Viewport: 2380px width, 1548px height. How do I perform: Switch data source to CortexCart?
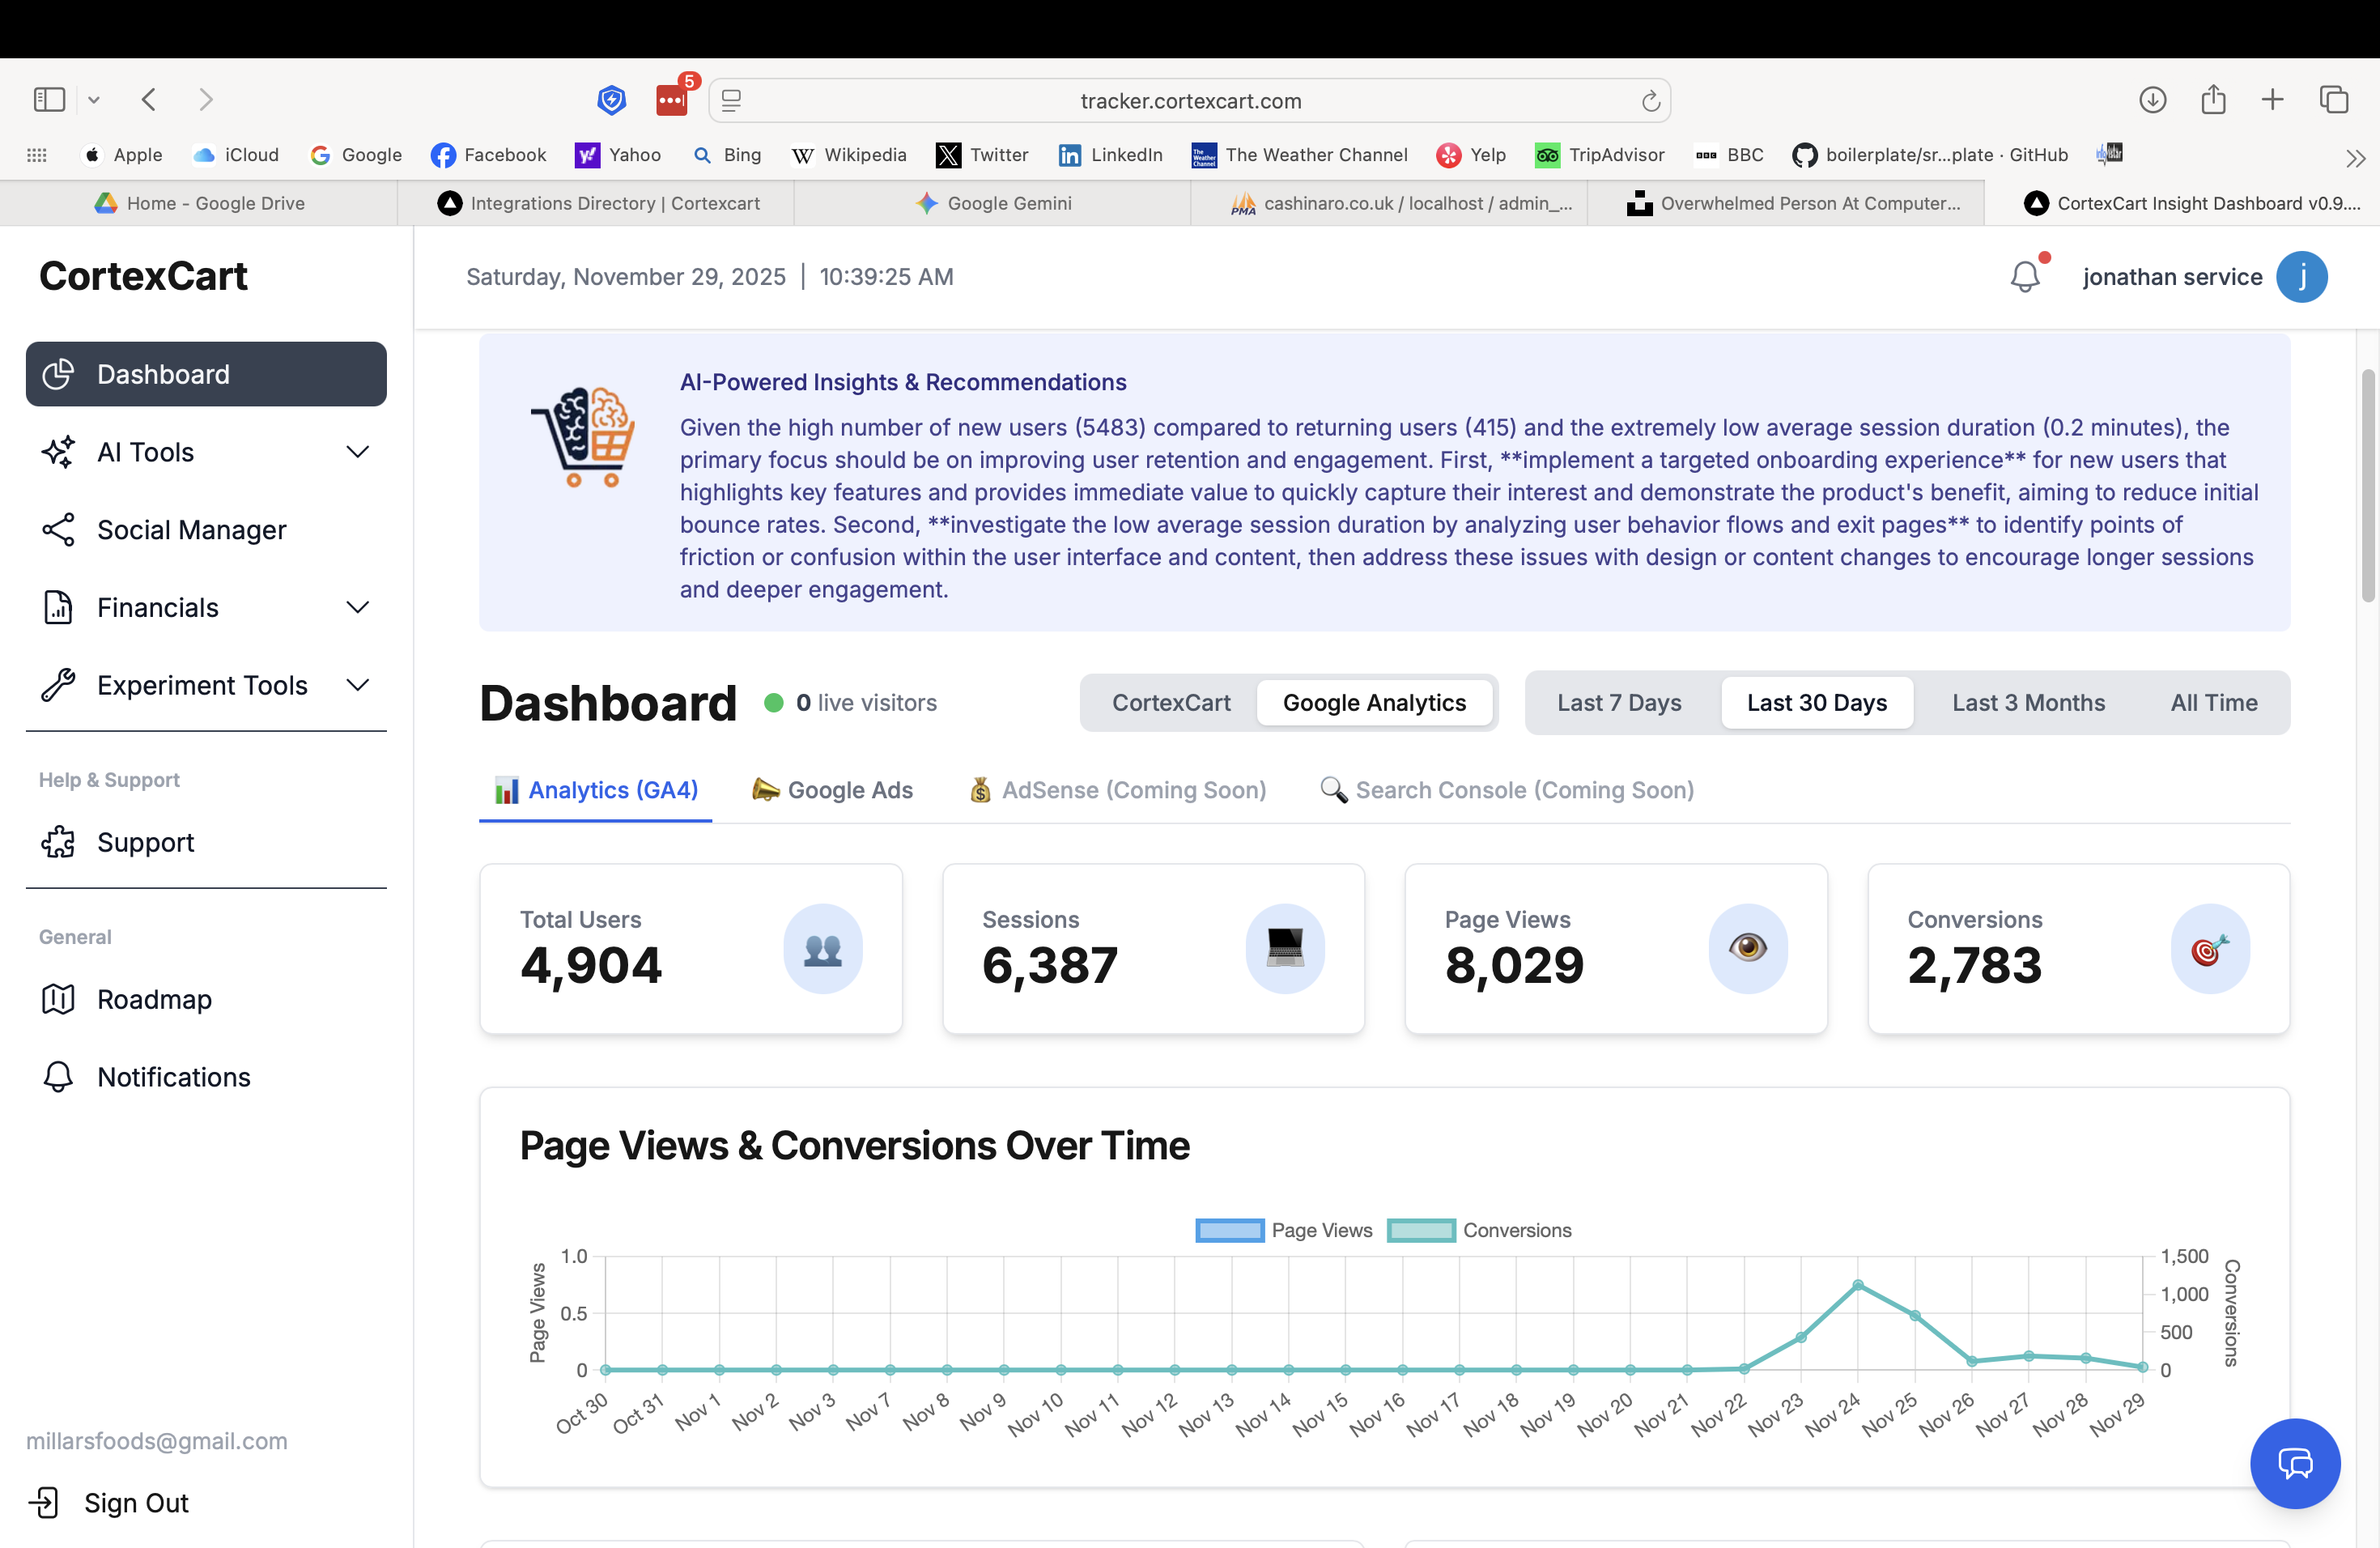pos(1171,703)
